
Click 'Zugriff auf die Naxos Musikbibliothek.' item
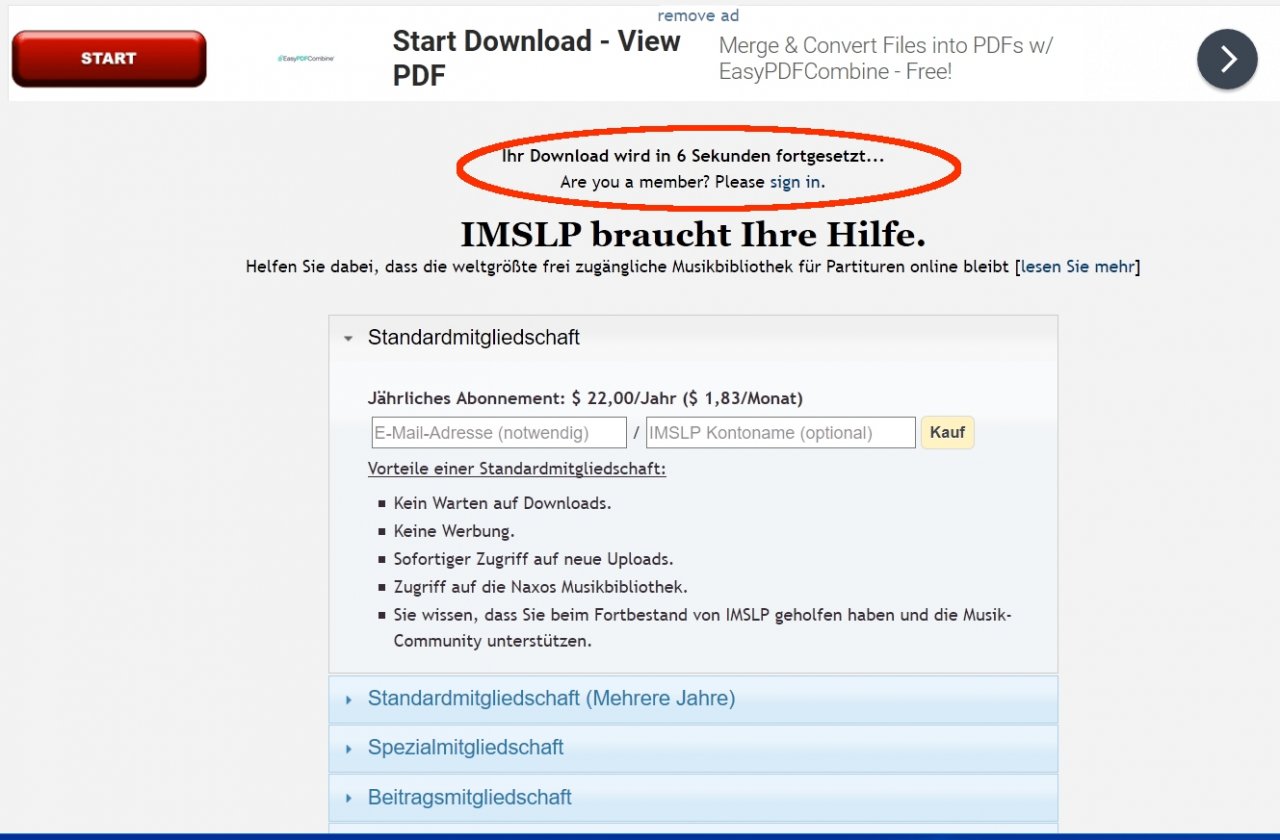pos(540,587)
